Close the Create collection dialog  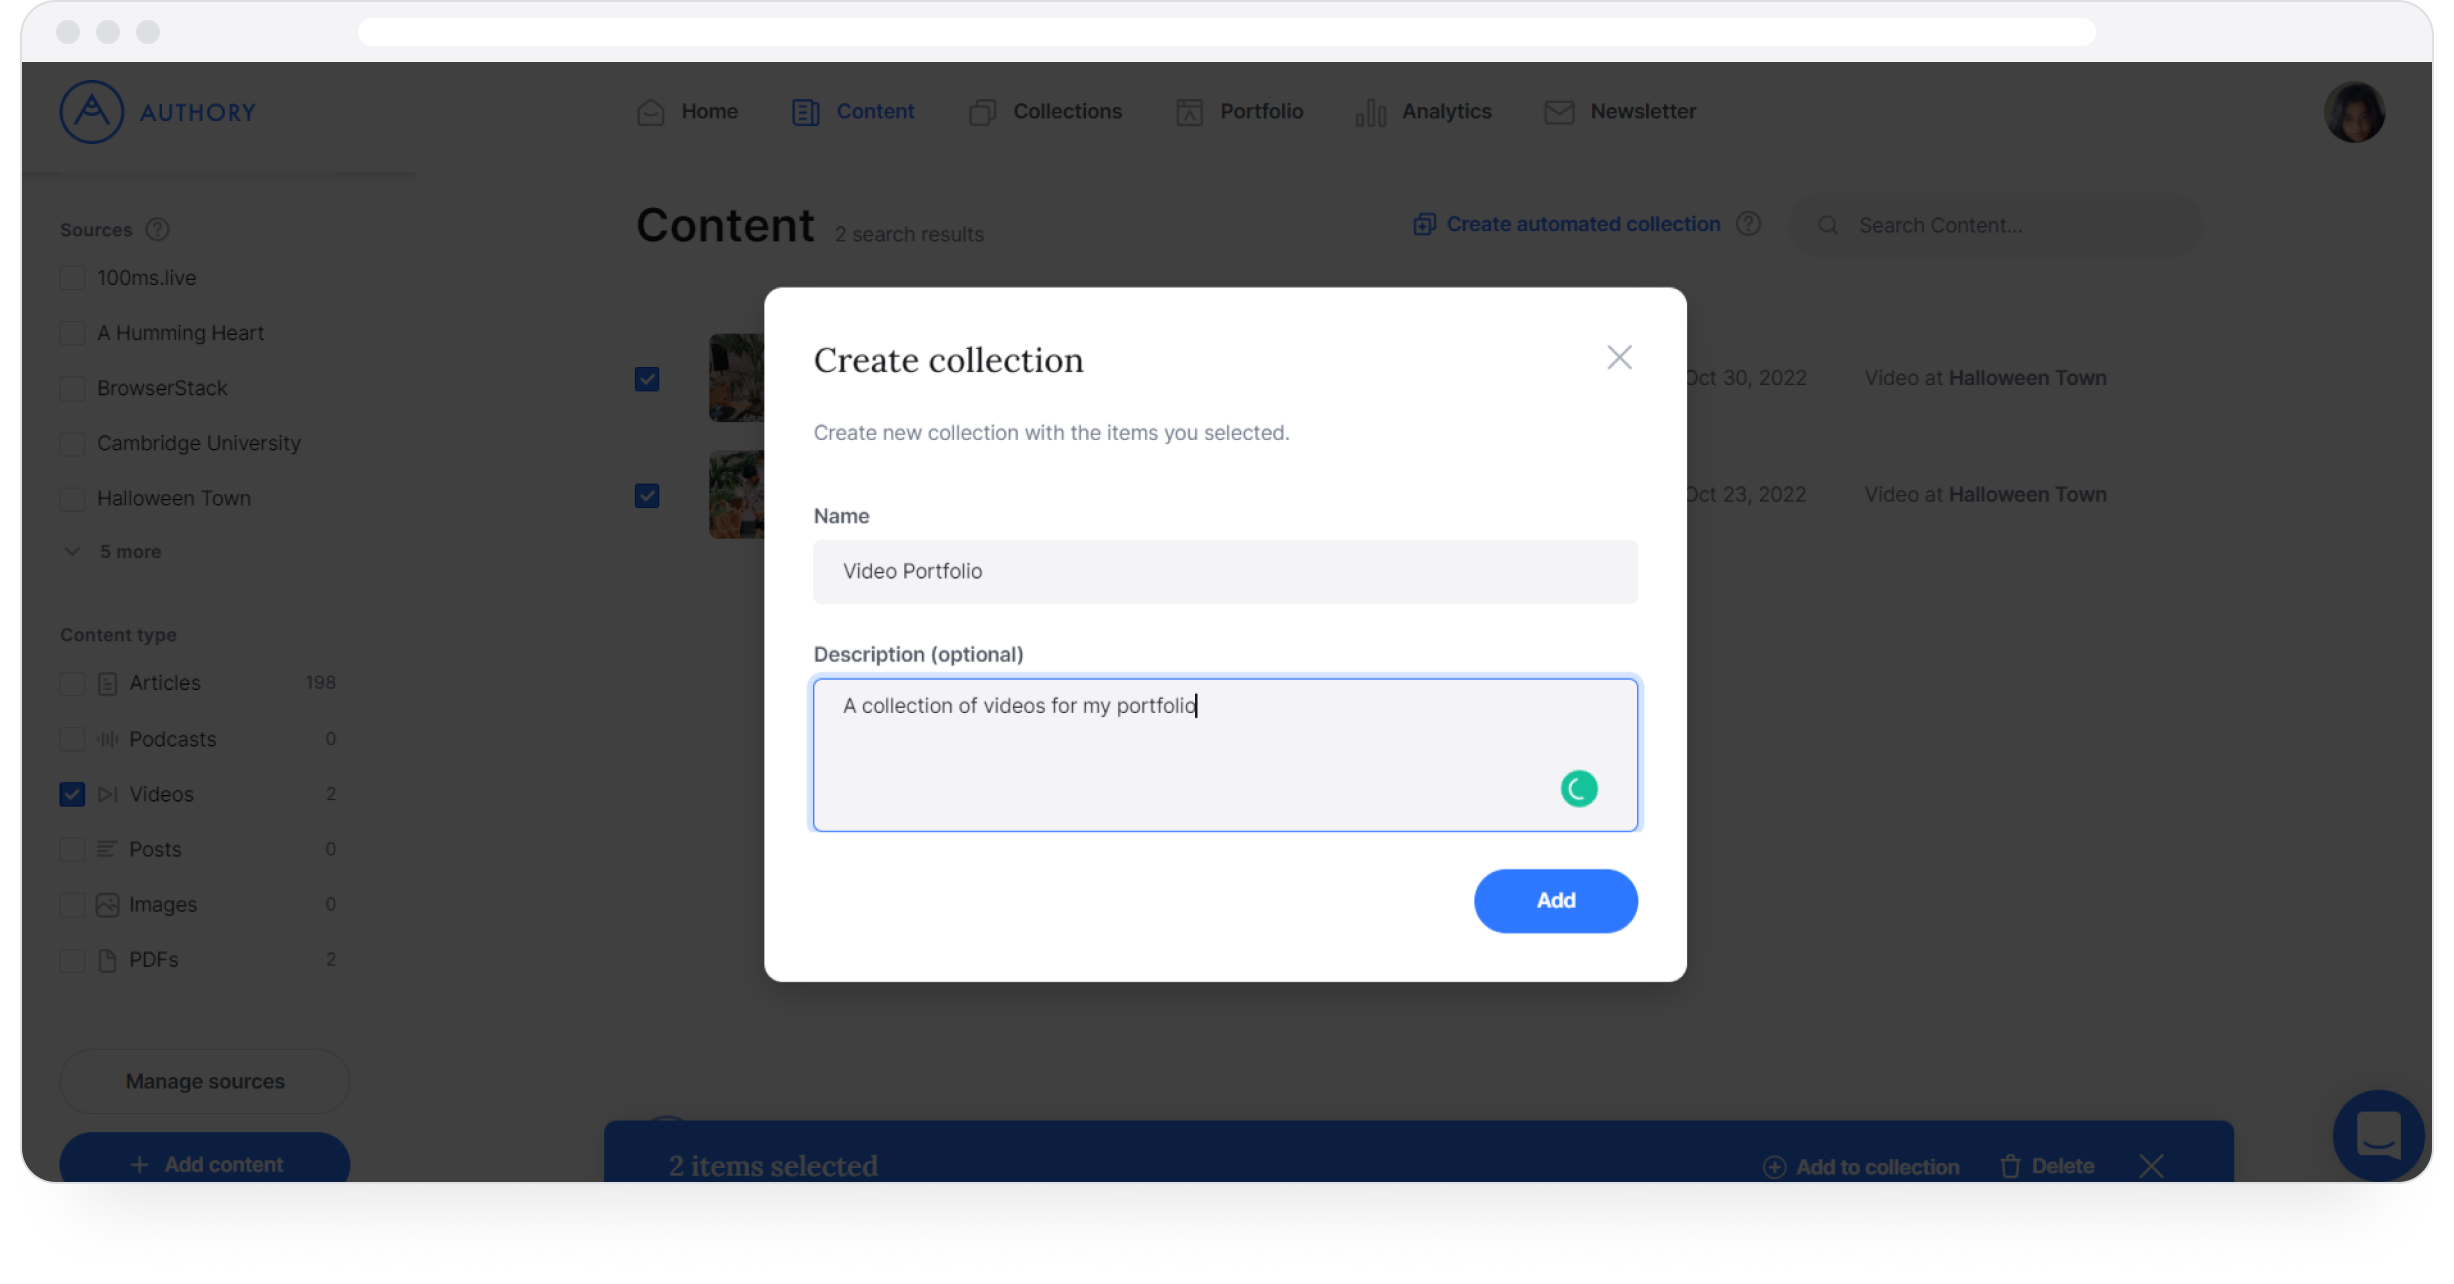(x=1619, y=357)
